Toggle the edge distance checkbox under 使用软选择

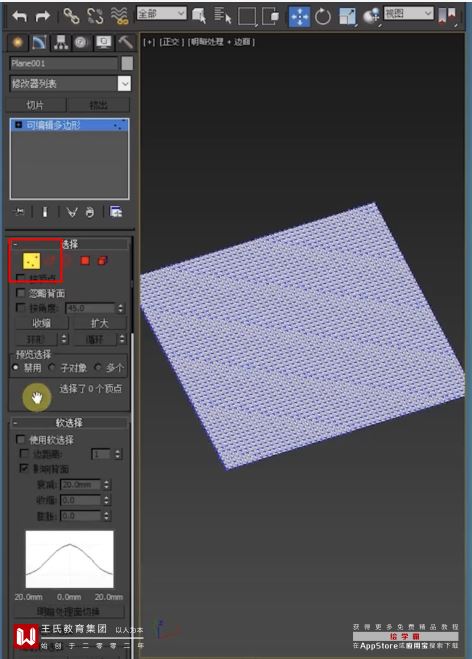24,454
